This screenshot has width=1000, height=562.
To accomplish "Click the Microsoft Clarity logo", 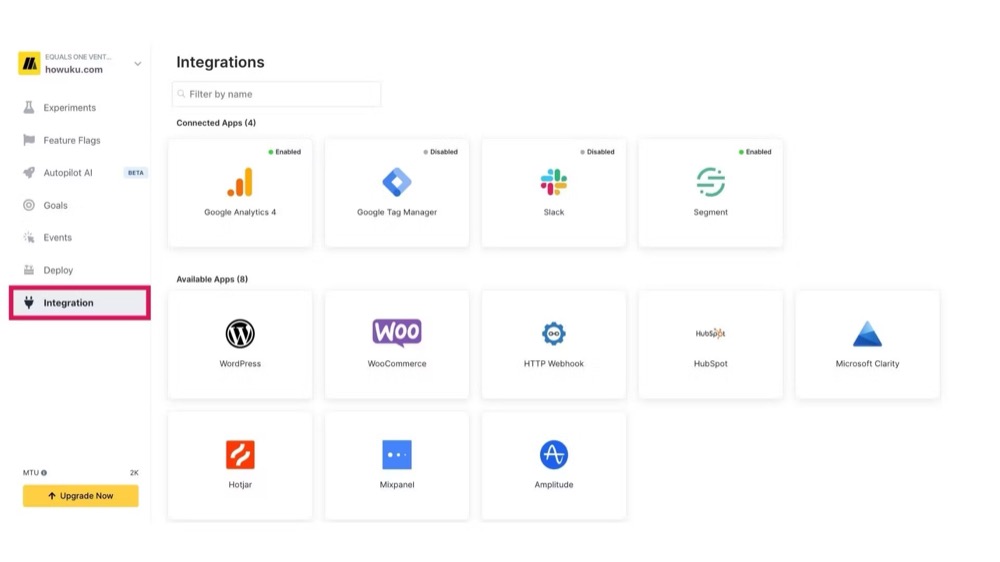I will point(867,333).
